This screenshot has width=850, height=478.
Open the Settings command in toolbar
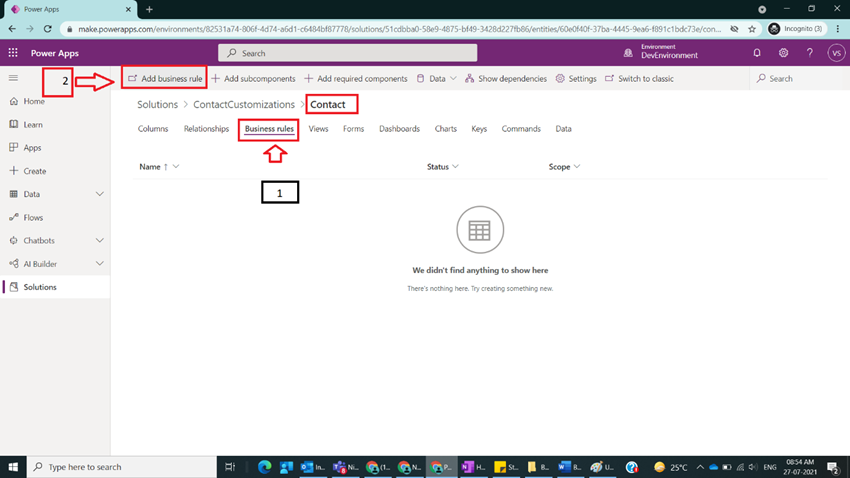click(x=576, y=79)
